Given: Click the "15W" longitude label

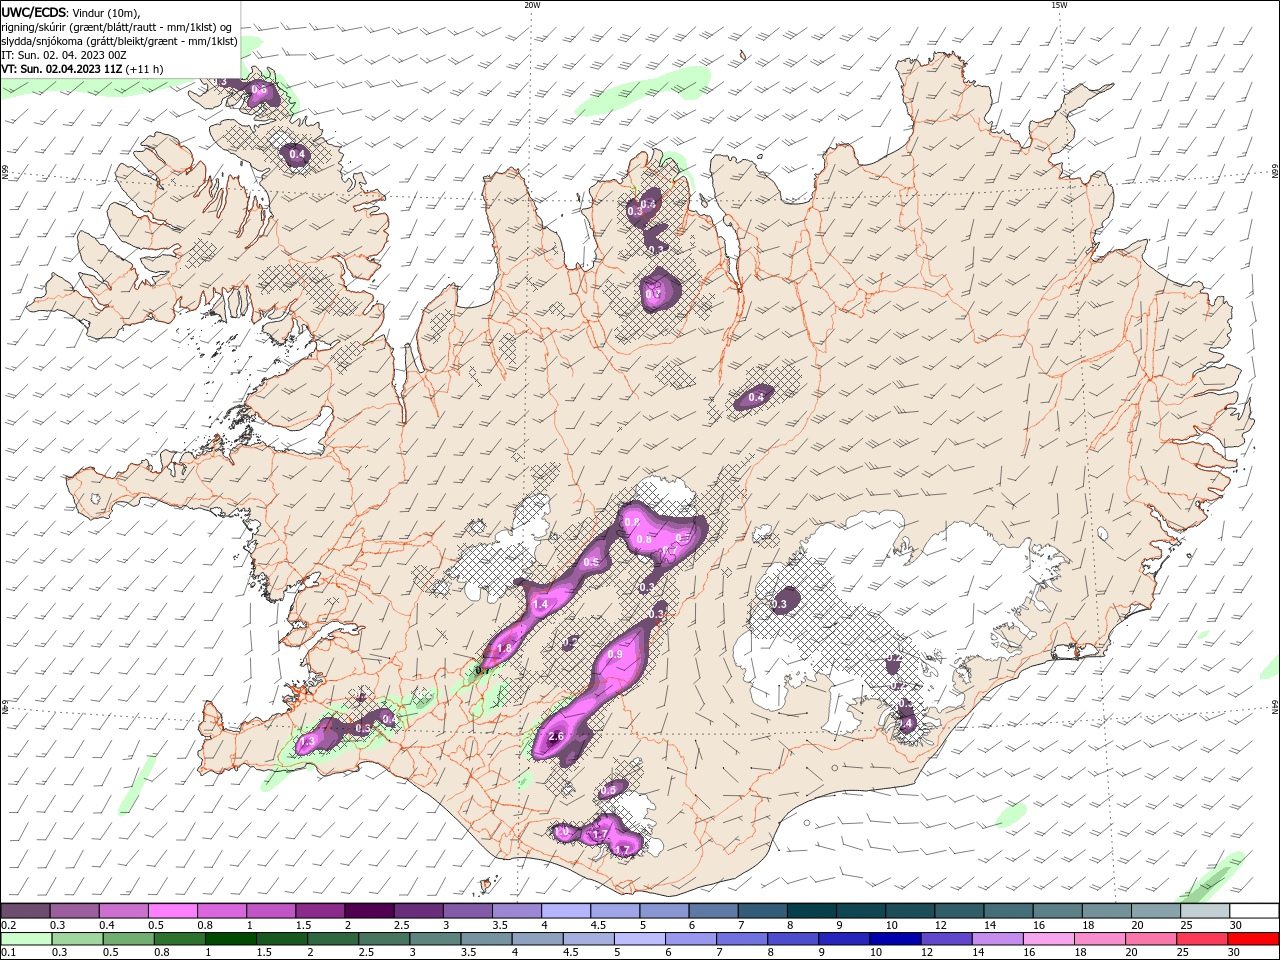Looking at the screenshot, I should point(1059,5).
